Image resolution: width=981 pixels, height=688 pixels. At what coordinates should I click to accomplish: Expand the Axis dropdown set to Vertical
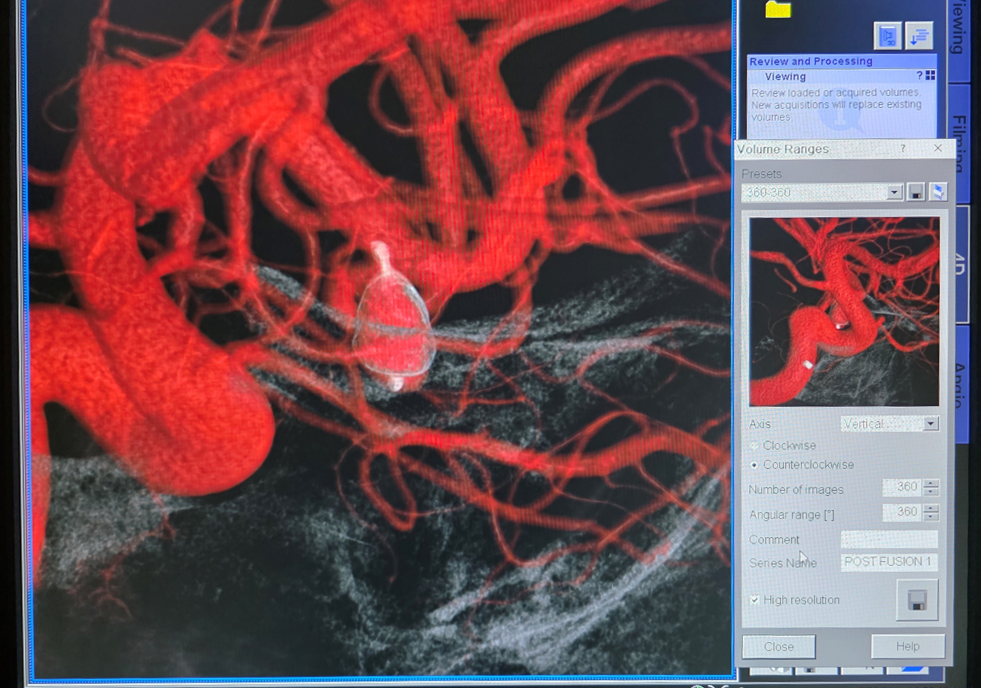[x=930, y=424]
